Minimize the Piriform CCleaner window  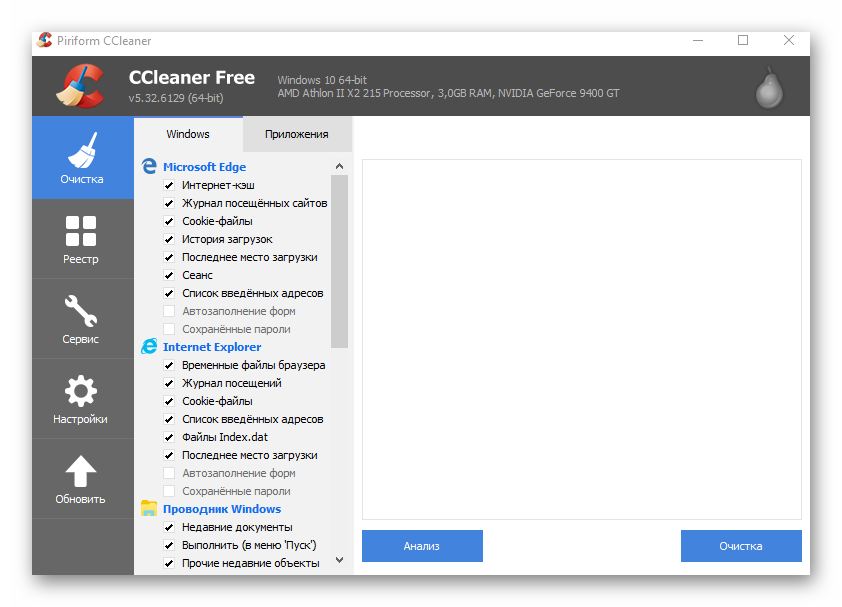(698, 40)
